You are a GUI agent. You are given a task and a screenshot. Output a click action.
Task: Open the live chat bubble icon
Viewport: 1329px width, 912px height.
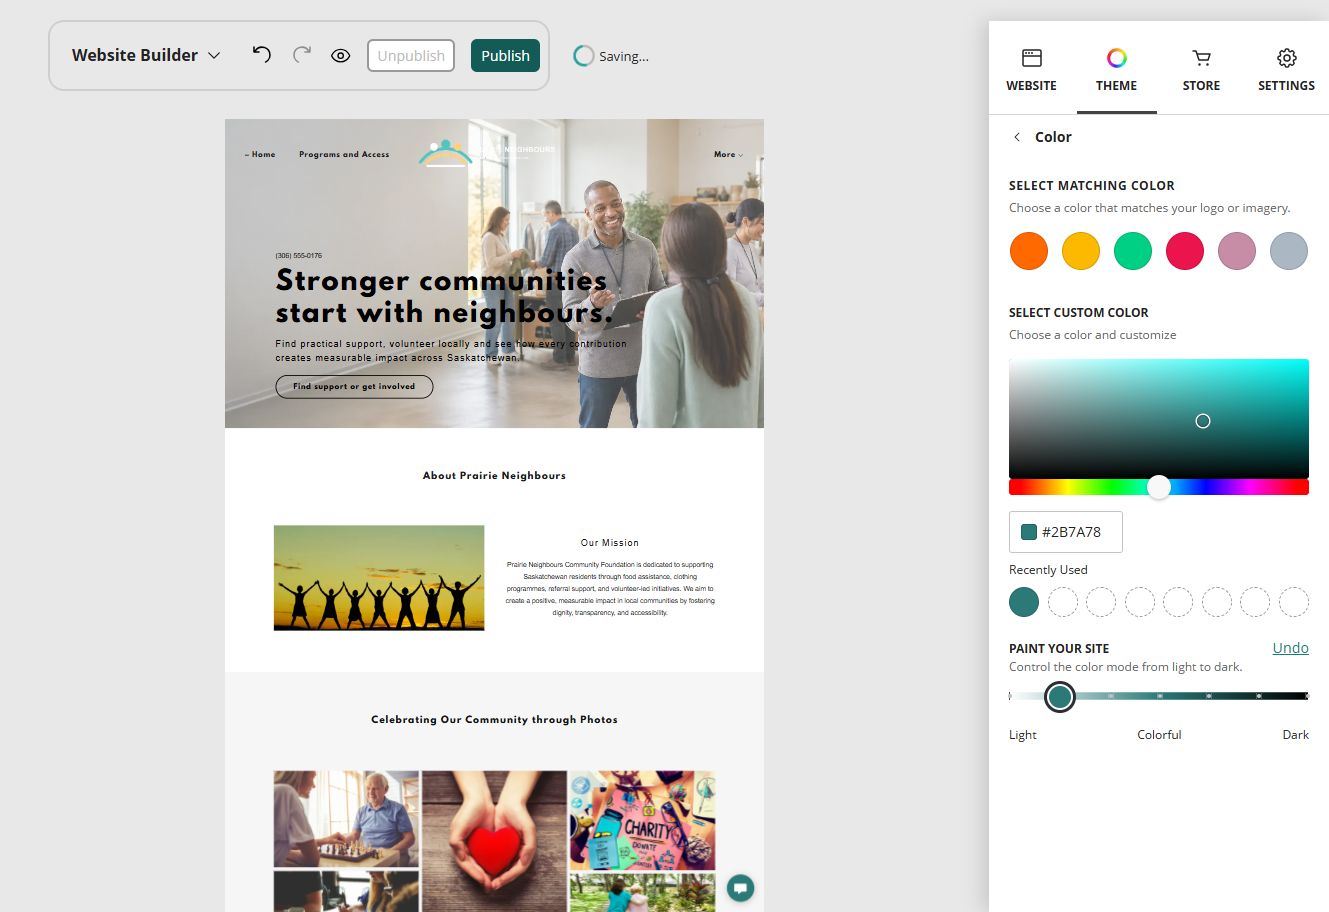coord(740,887)
